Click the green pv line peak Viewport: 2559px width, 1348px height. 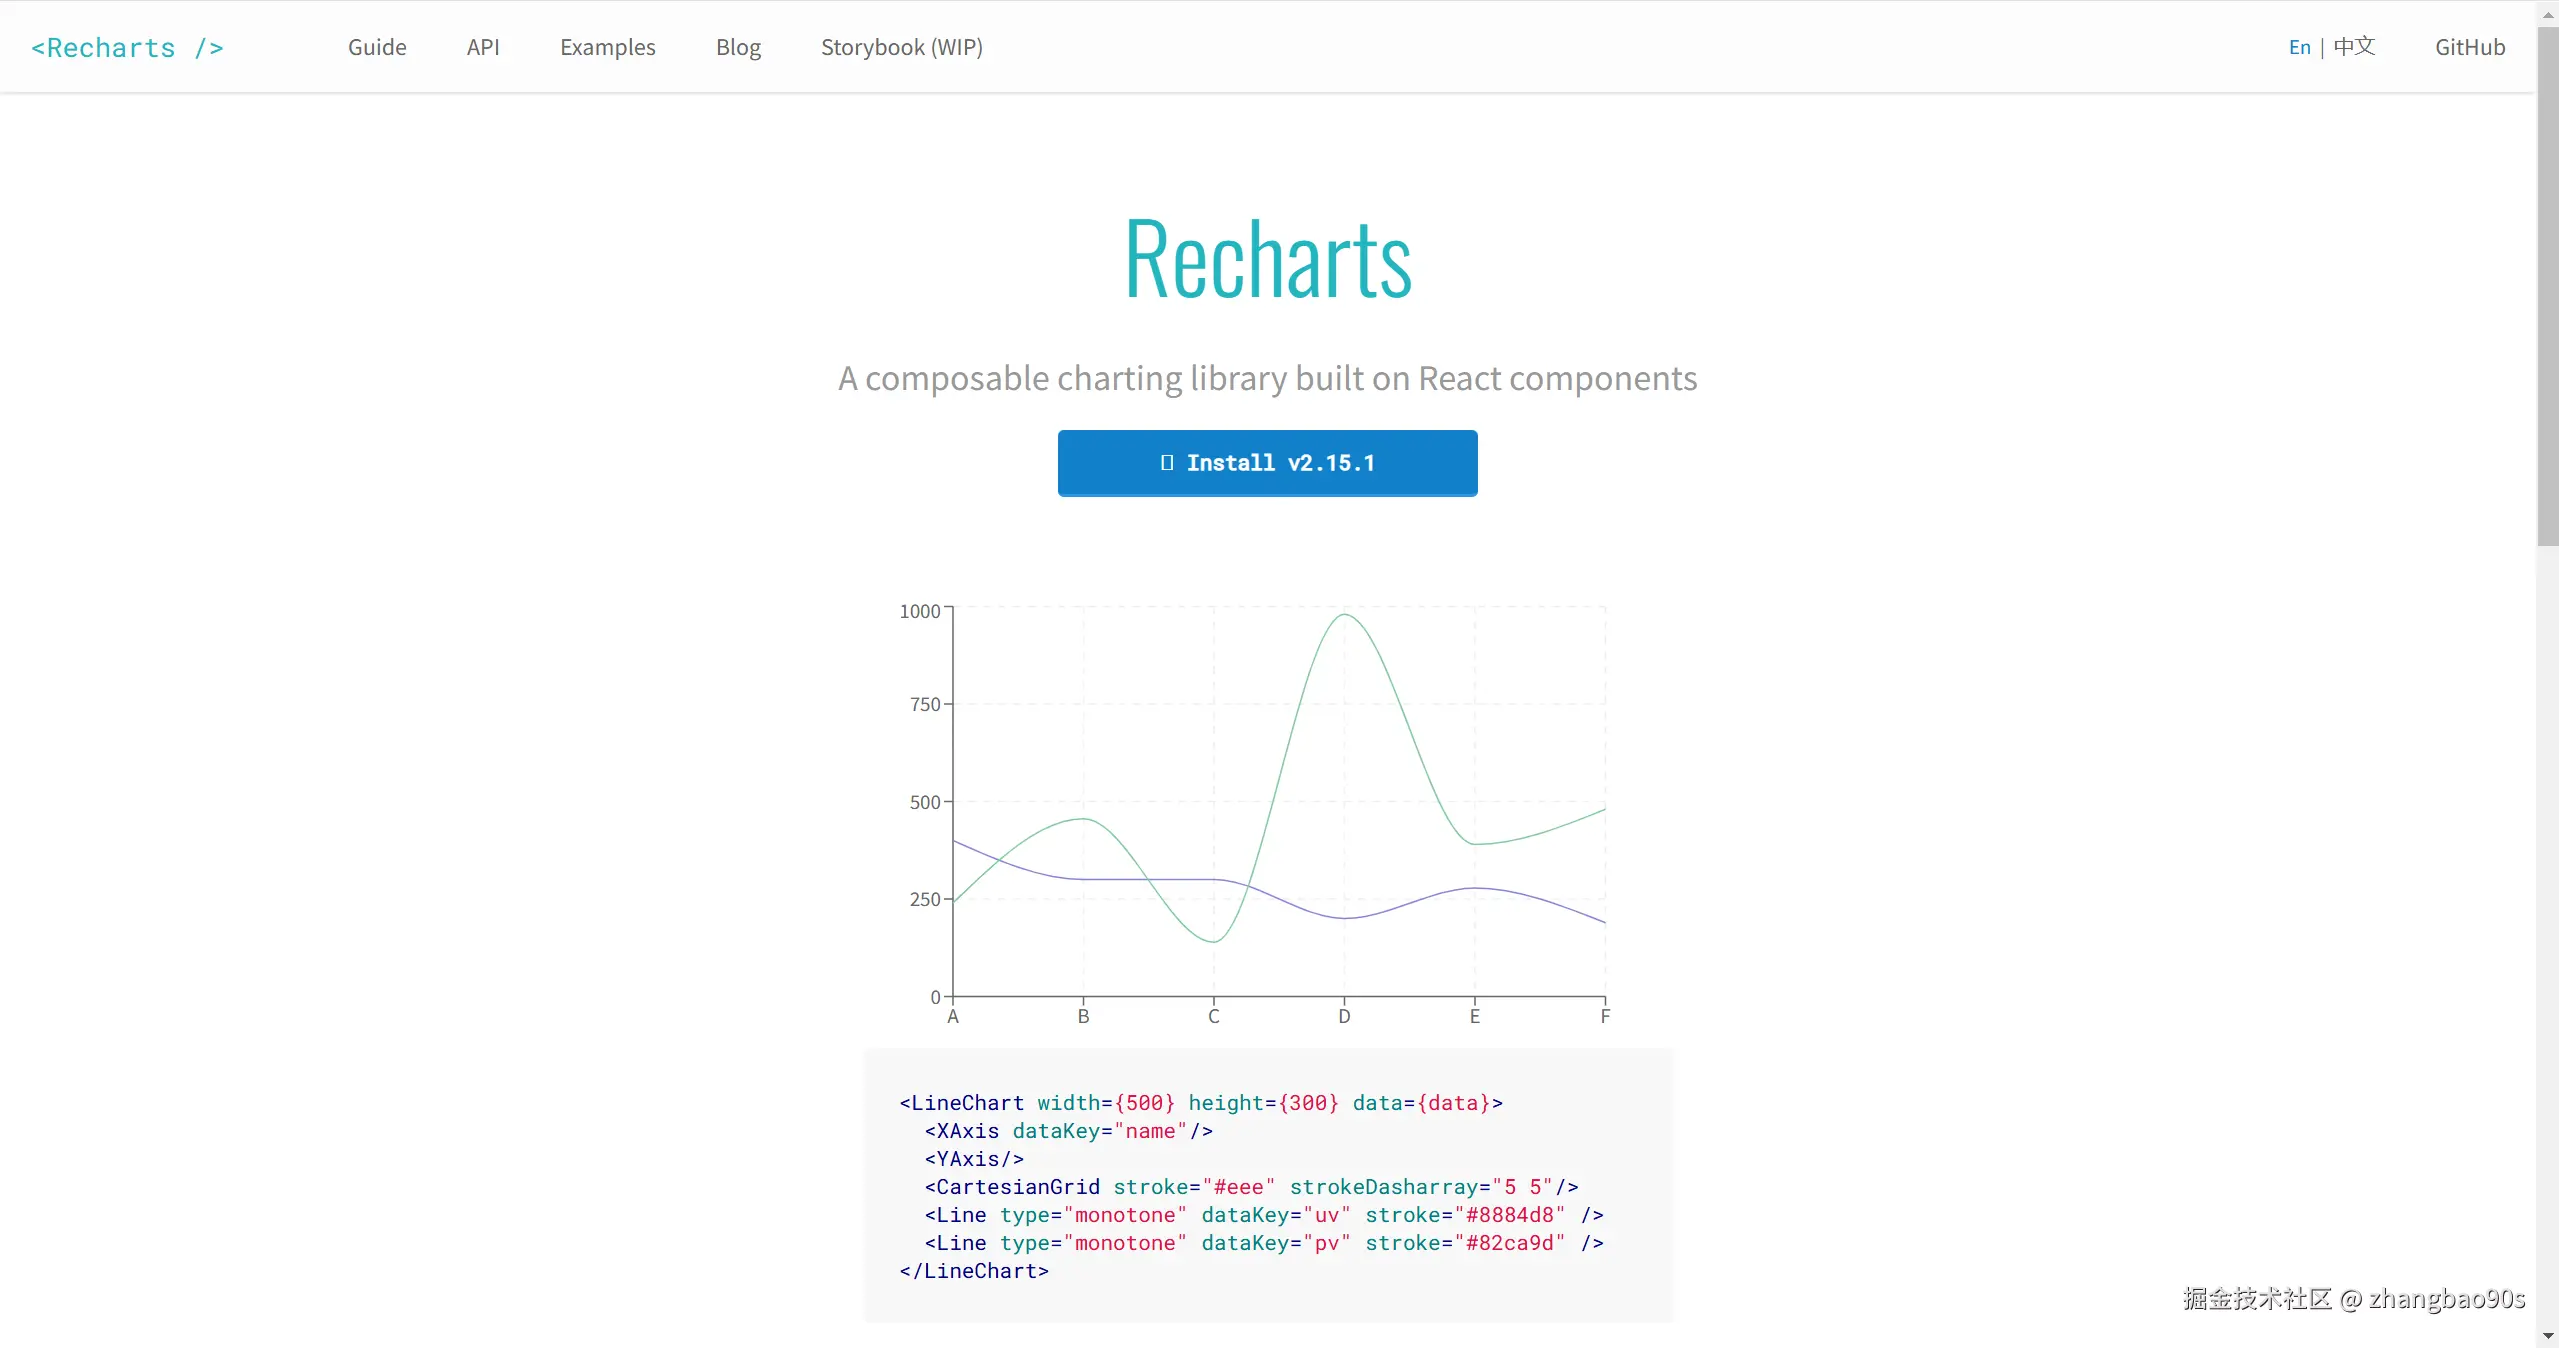tap(1344, 615)
